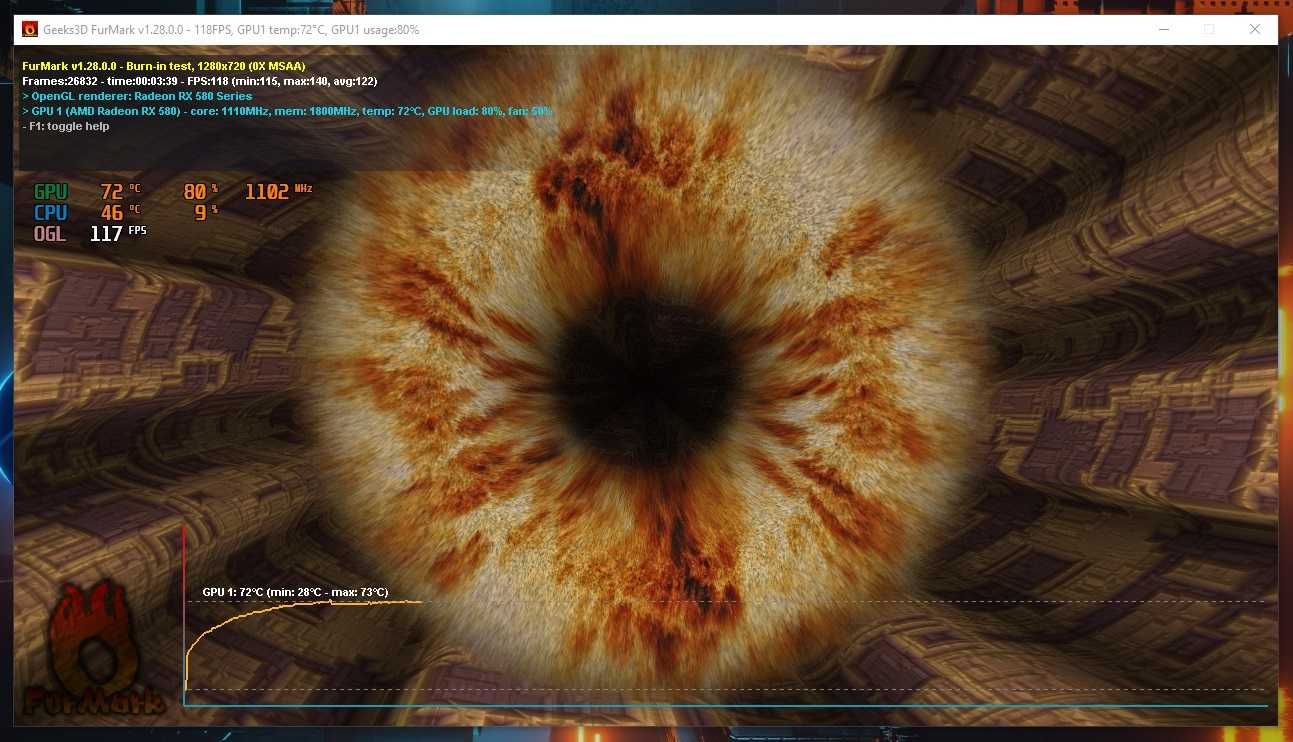The height and width of the screenshot is (742, 1293).
Task: Click the 'F1: toggle help' hint
Action: (66, 126)
